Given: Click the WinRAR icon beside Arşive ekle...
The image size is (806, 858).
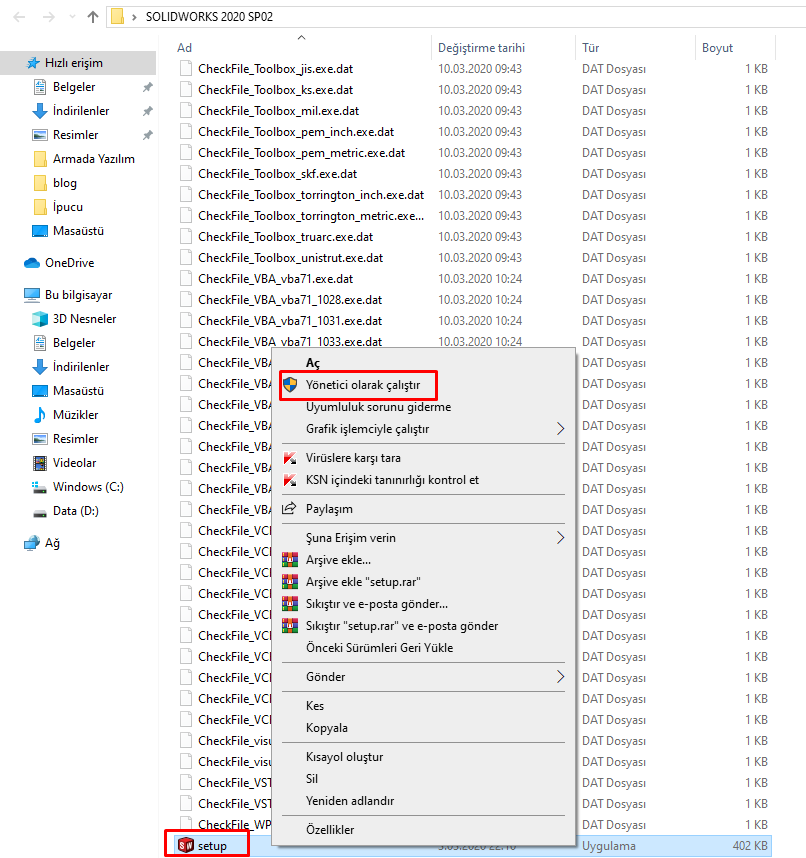Looking at the screenshot, I should click(290, 560).
